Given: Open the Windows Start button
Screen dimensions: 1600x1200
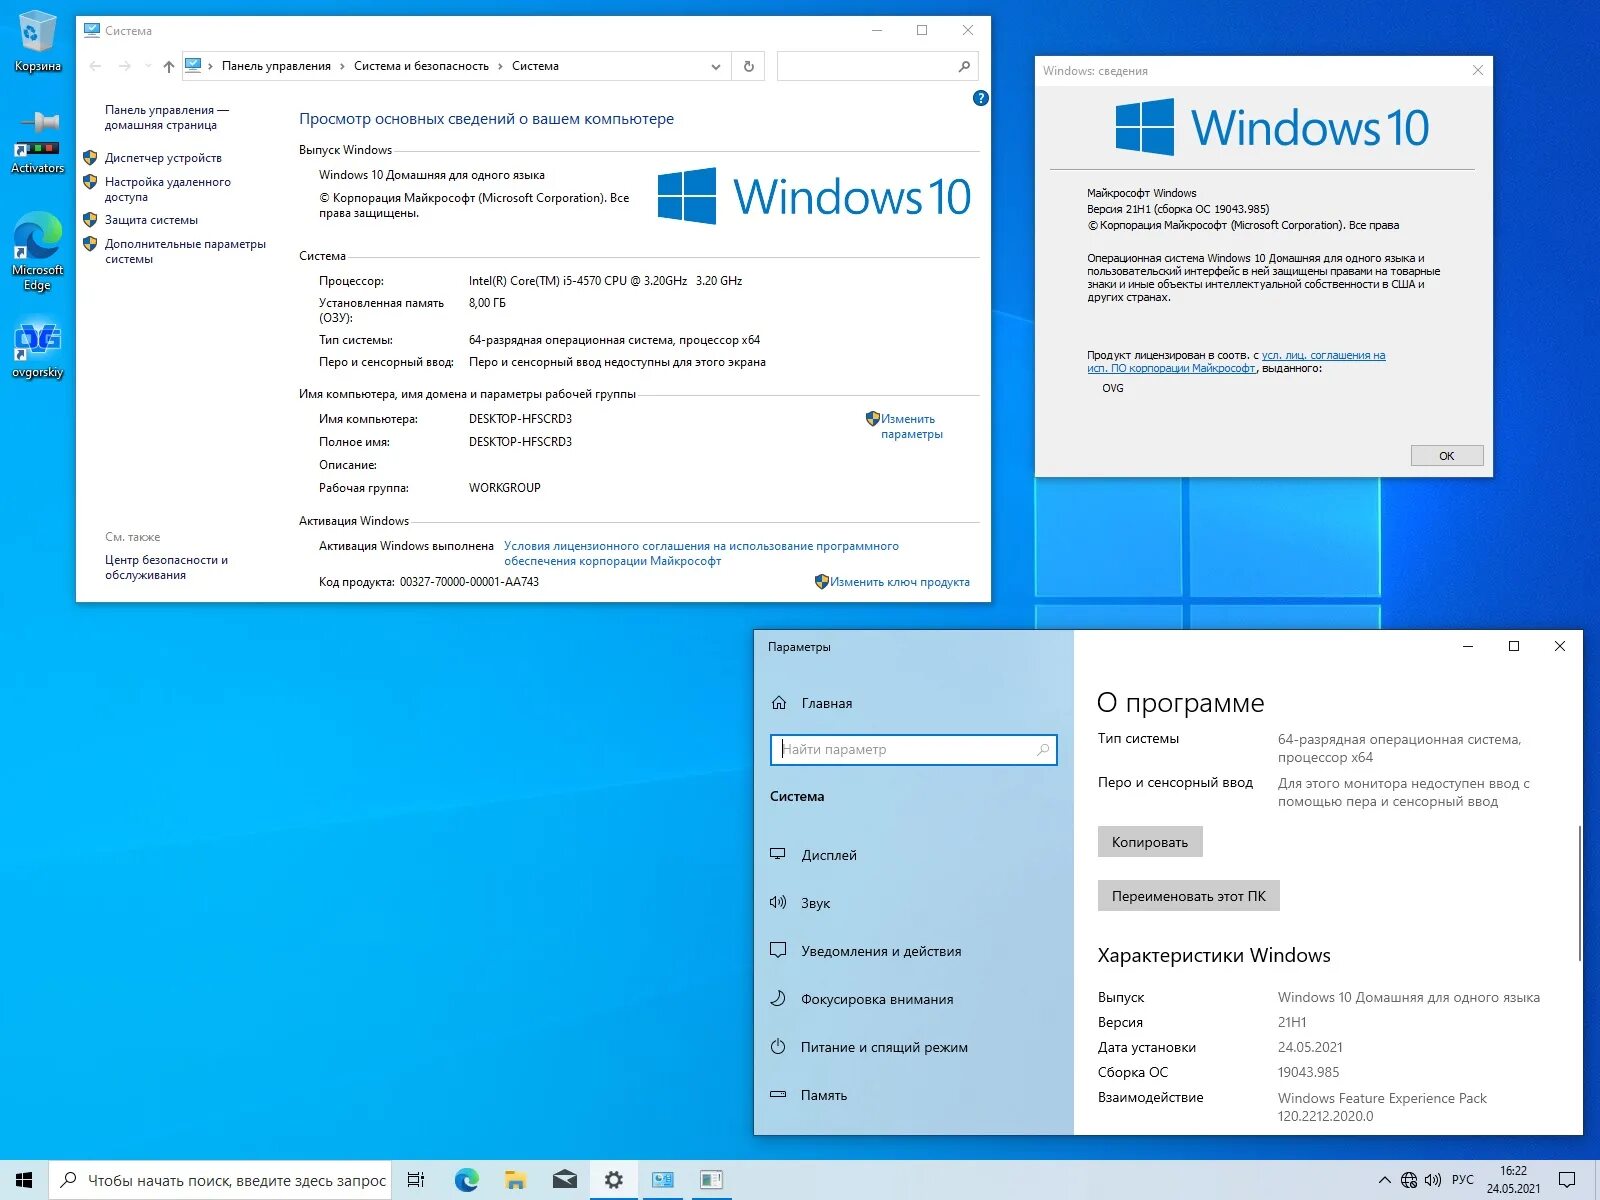Looking at the screenshot, I should [24, 1180].
